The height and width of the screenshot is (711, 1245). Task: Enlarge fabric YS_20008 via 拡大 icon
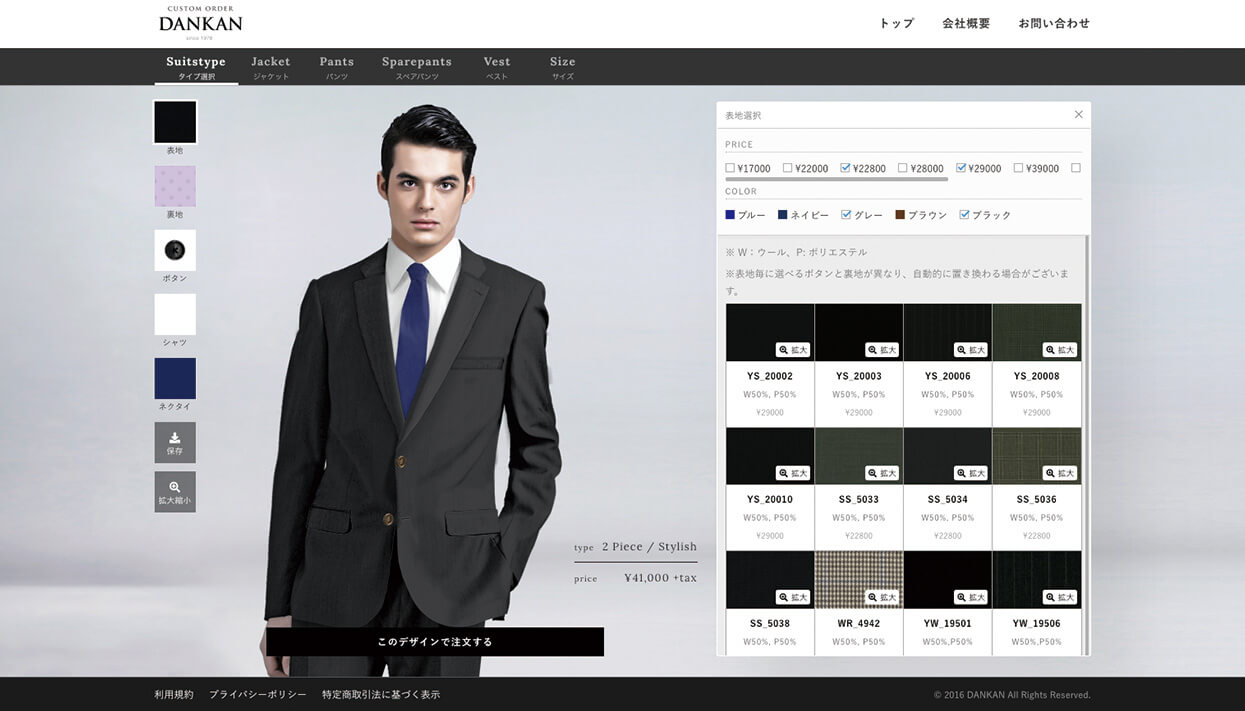(x=1060, y=350)
